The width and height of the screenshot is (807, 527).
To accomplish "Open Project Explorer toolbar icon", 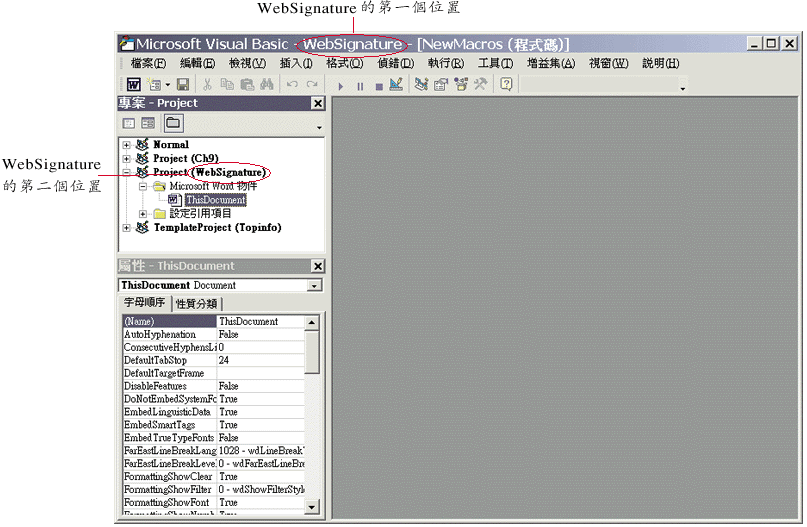I will pyautogui.click(x=422, y=84).
